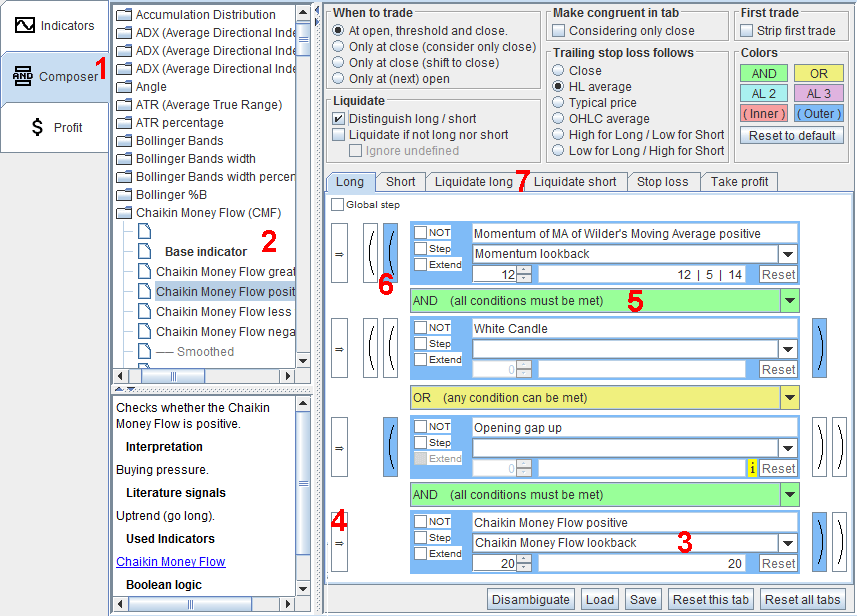The height and width of the screenshot is (616, 857).
Task: Toggle the outer open parenthesis on White Candle row
Action: [371, 348]
